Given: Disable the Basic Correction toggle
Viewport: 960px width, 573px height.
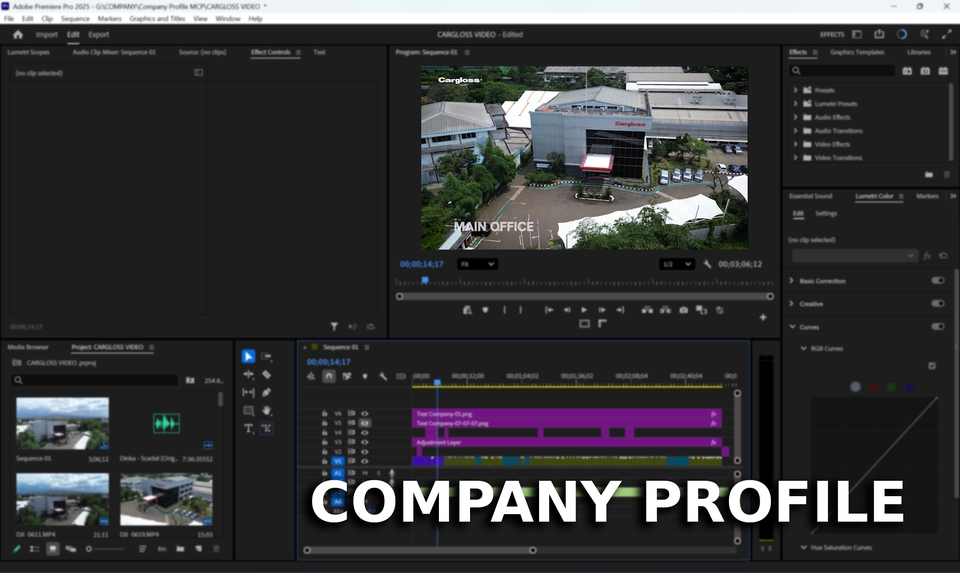Looking at the screenshot, I should [937, 281].
